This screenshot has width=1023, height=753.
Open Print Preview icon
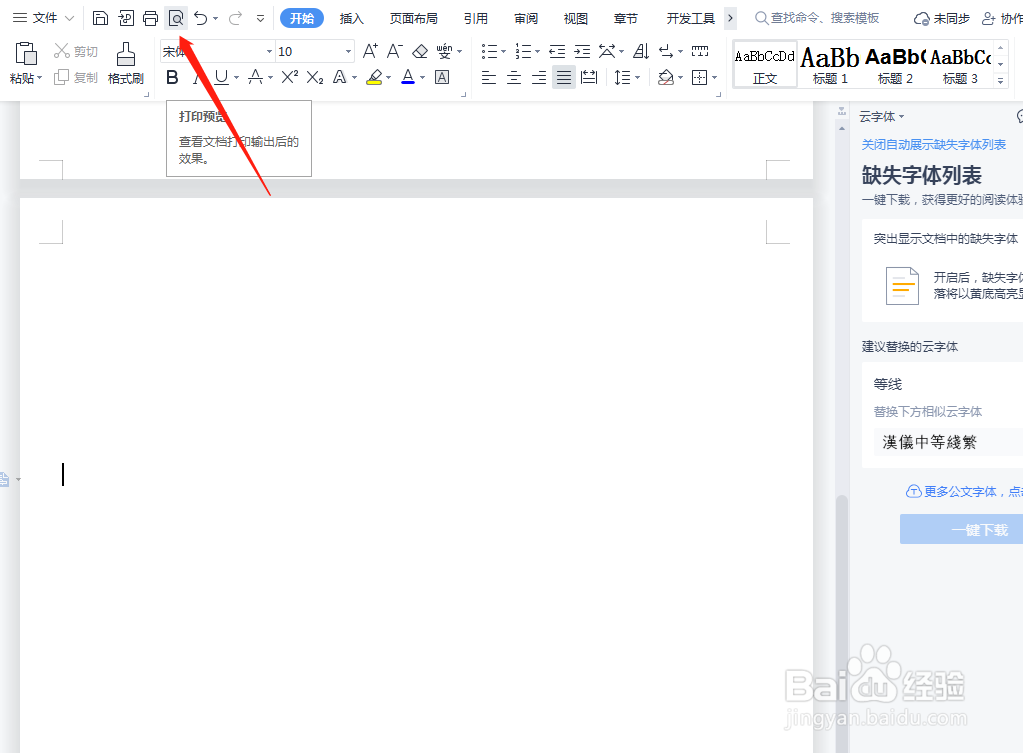pyautogui.click(x=176, y=18)
